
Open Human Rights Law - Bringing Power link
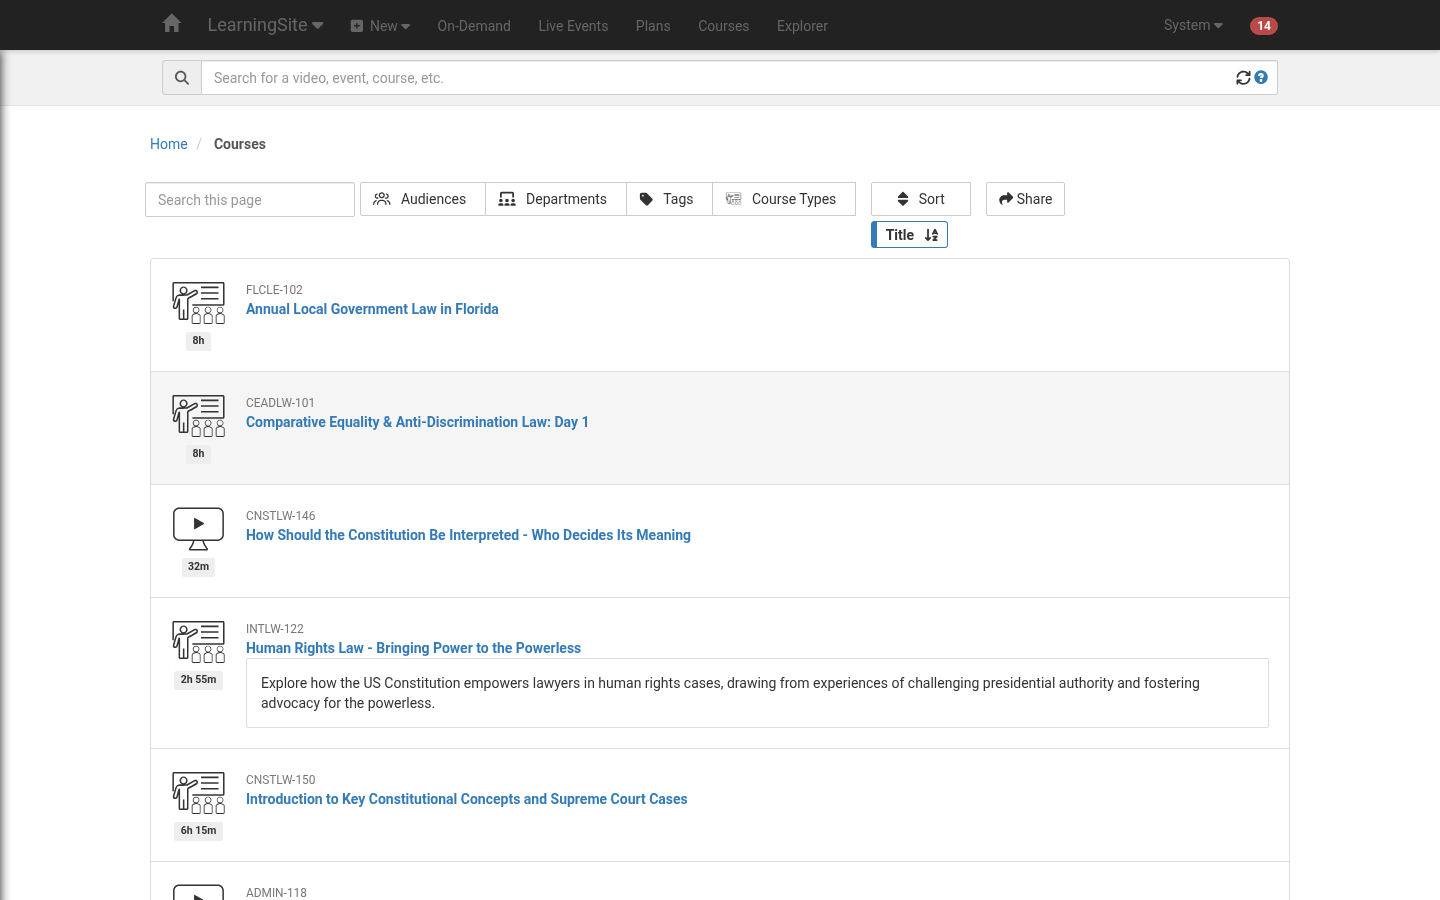tap(413, 648)
